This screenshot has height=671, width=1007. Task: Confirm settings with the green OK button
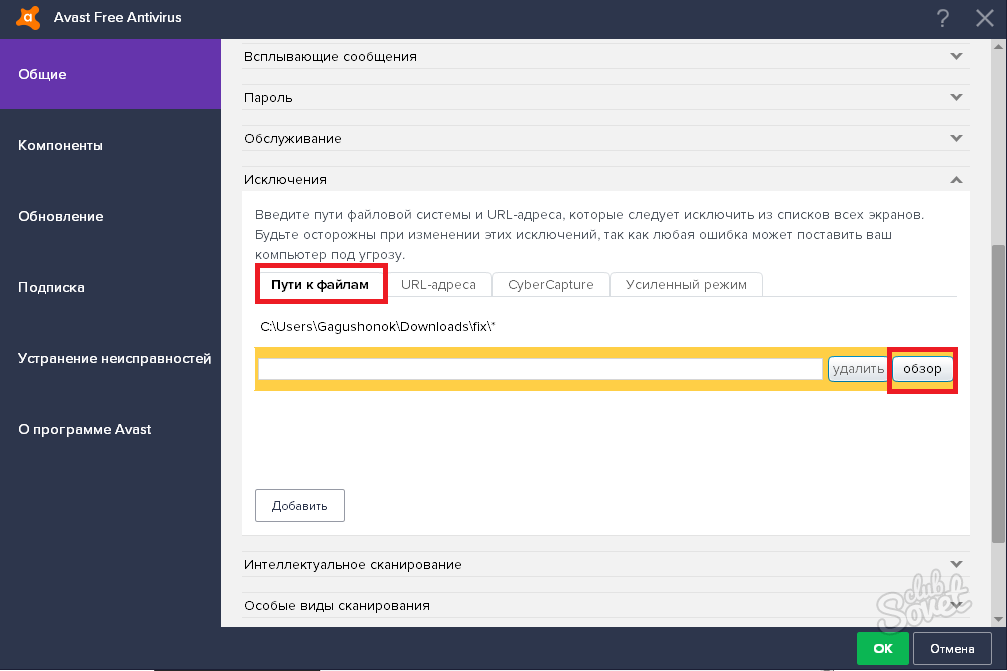point(882,649)
